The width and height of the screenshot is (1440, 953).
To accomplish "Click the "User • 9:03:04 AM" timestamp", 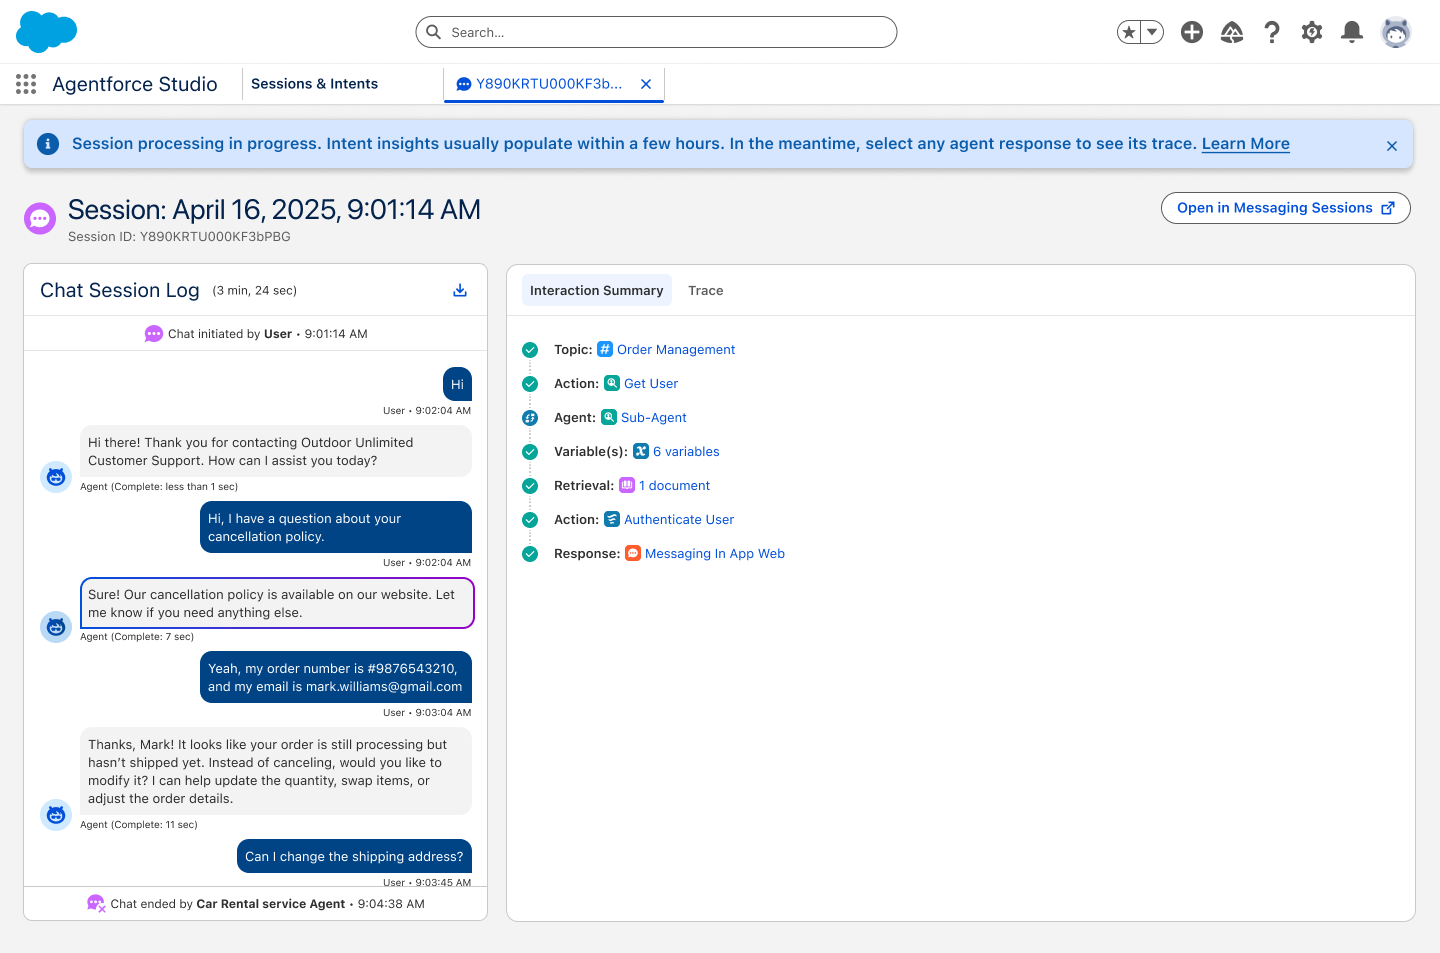I will coord(427,713).
